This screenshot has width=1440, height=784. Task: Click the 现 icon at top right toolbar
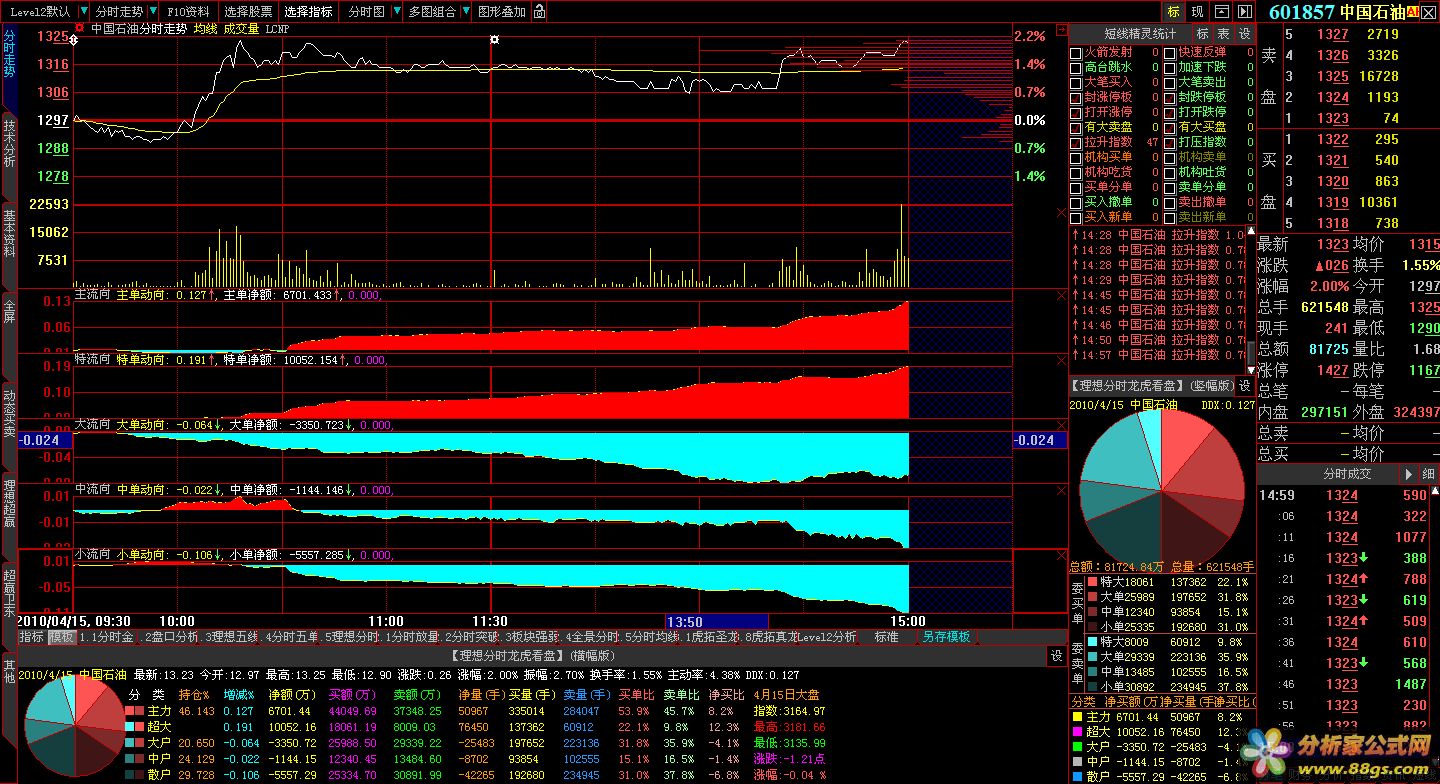1197,11
